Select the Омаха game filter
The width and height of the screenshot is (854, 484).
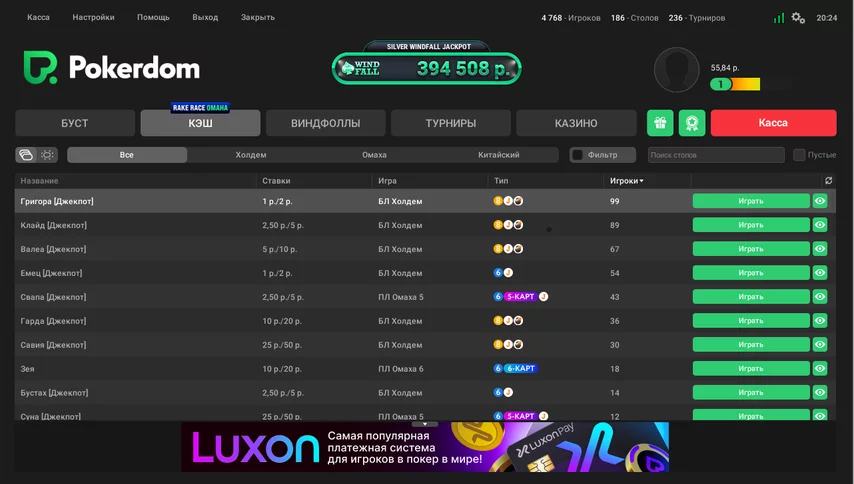[374, 155]
